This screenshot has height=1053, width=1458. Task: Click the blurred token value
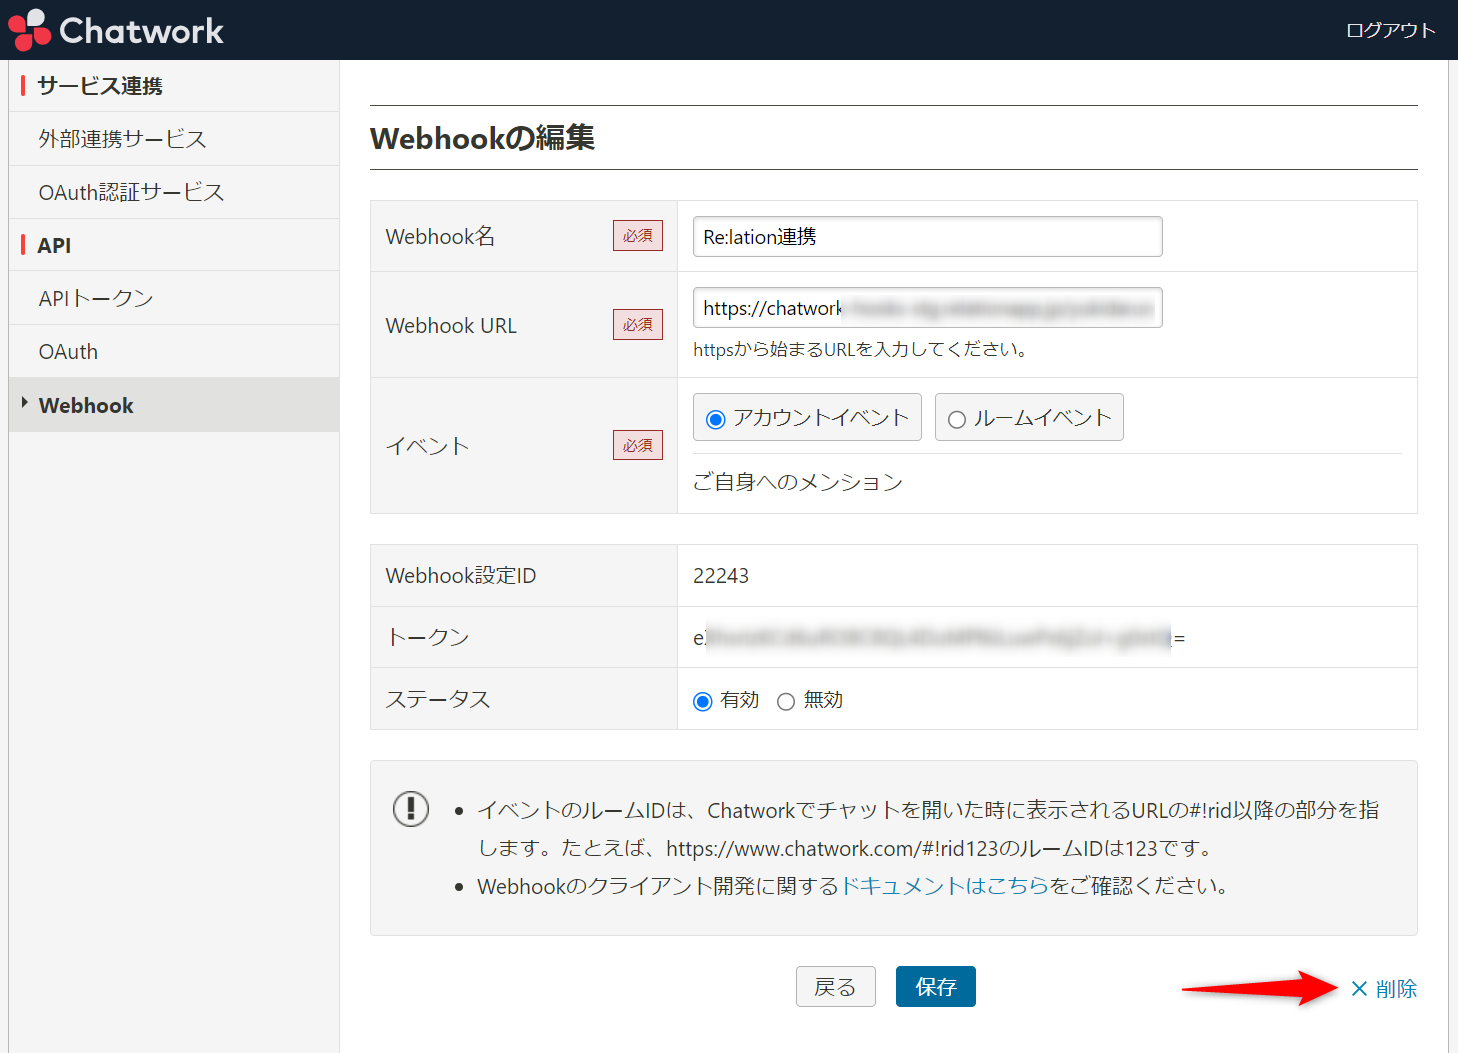tap(939, 638)
